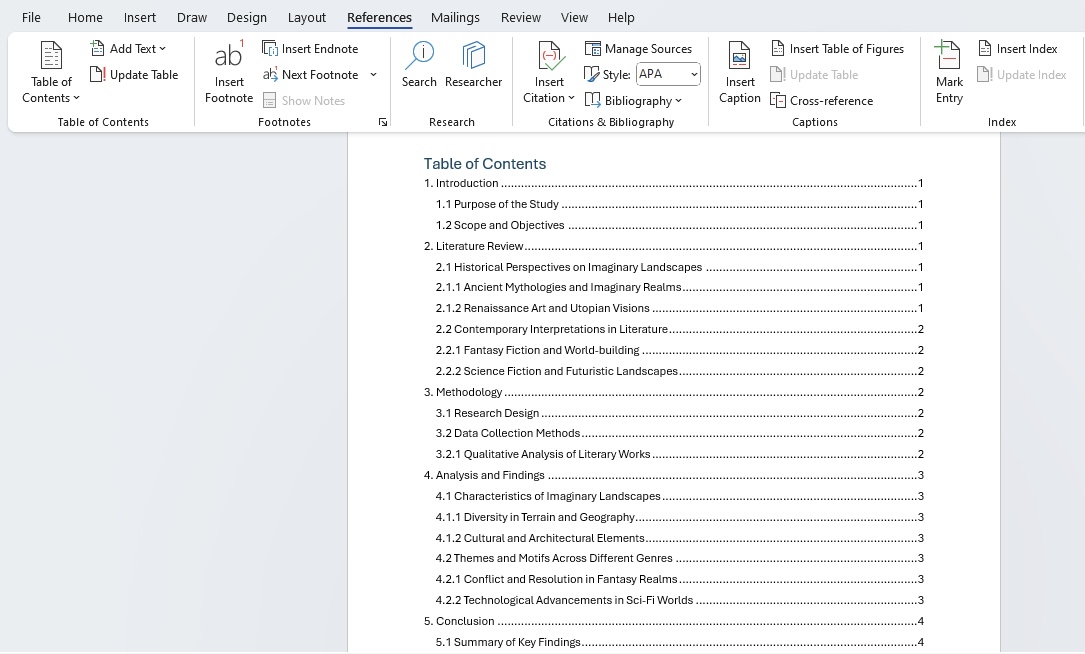The height and width of the screenshot is (654, 1085).
Task: Click '2. Literature Review' contents entry
Action: click(x=673, y=246)
